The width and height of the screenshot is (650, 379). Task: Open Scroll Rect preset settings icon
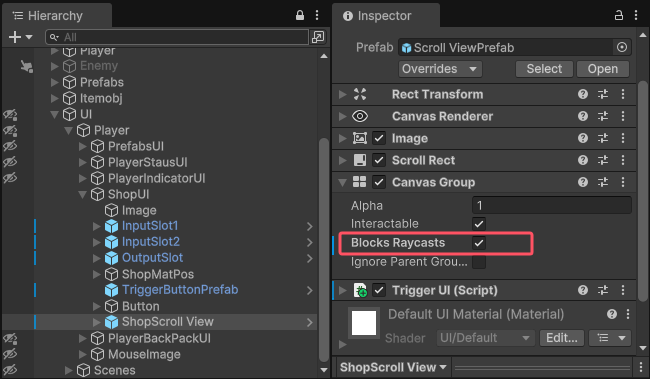click(603, 160)
